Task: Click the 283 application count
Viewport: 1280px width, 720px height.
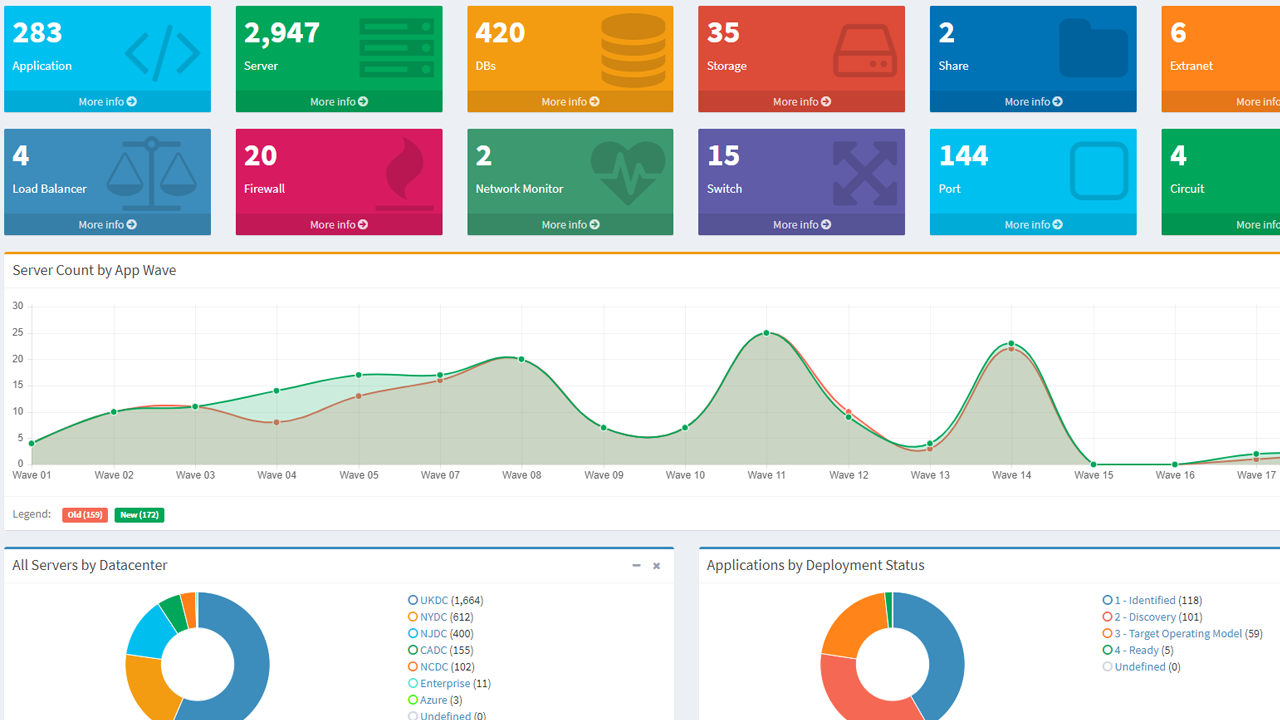Action: pos(38,33)
